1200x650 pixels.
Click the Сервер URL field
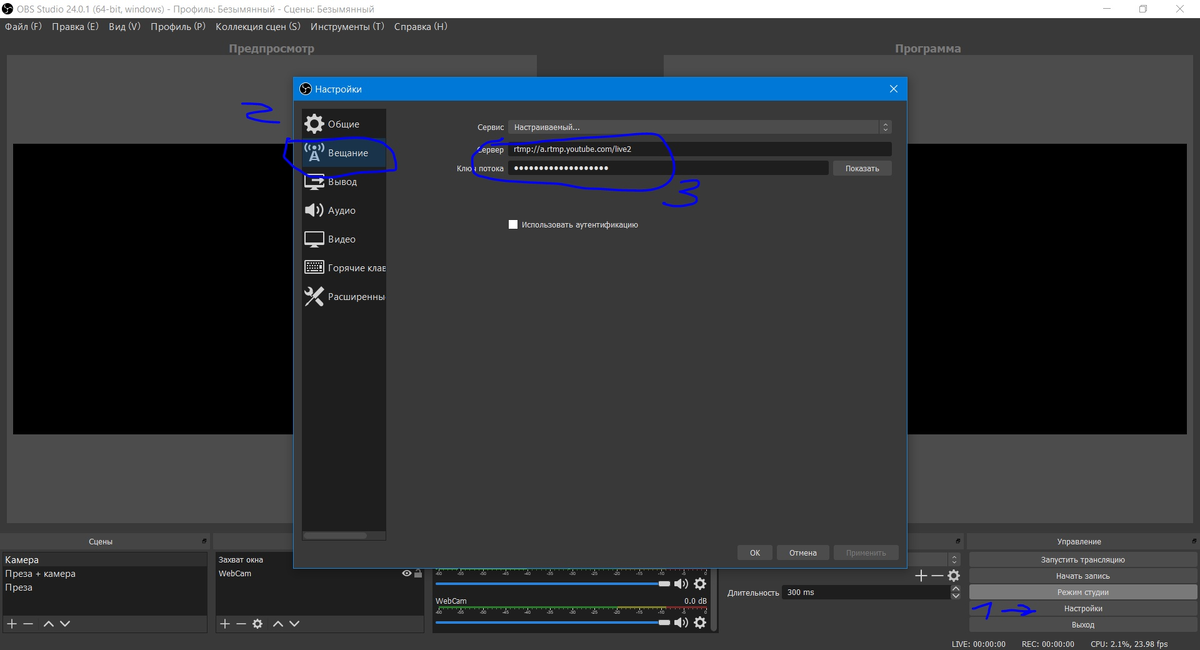[x=699, y=148]
